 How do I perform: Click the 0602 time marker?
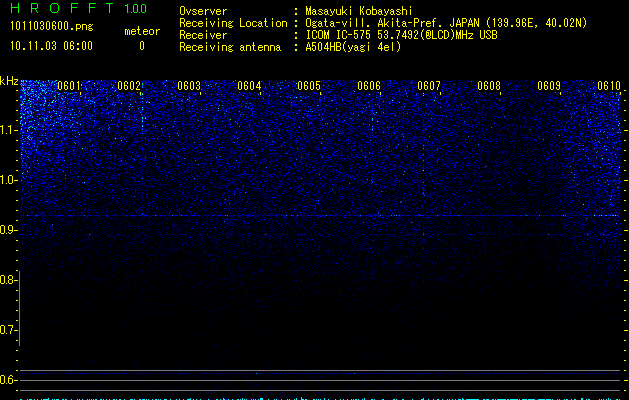pos(129,86)
